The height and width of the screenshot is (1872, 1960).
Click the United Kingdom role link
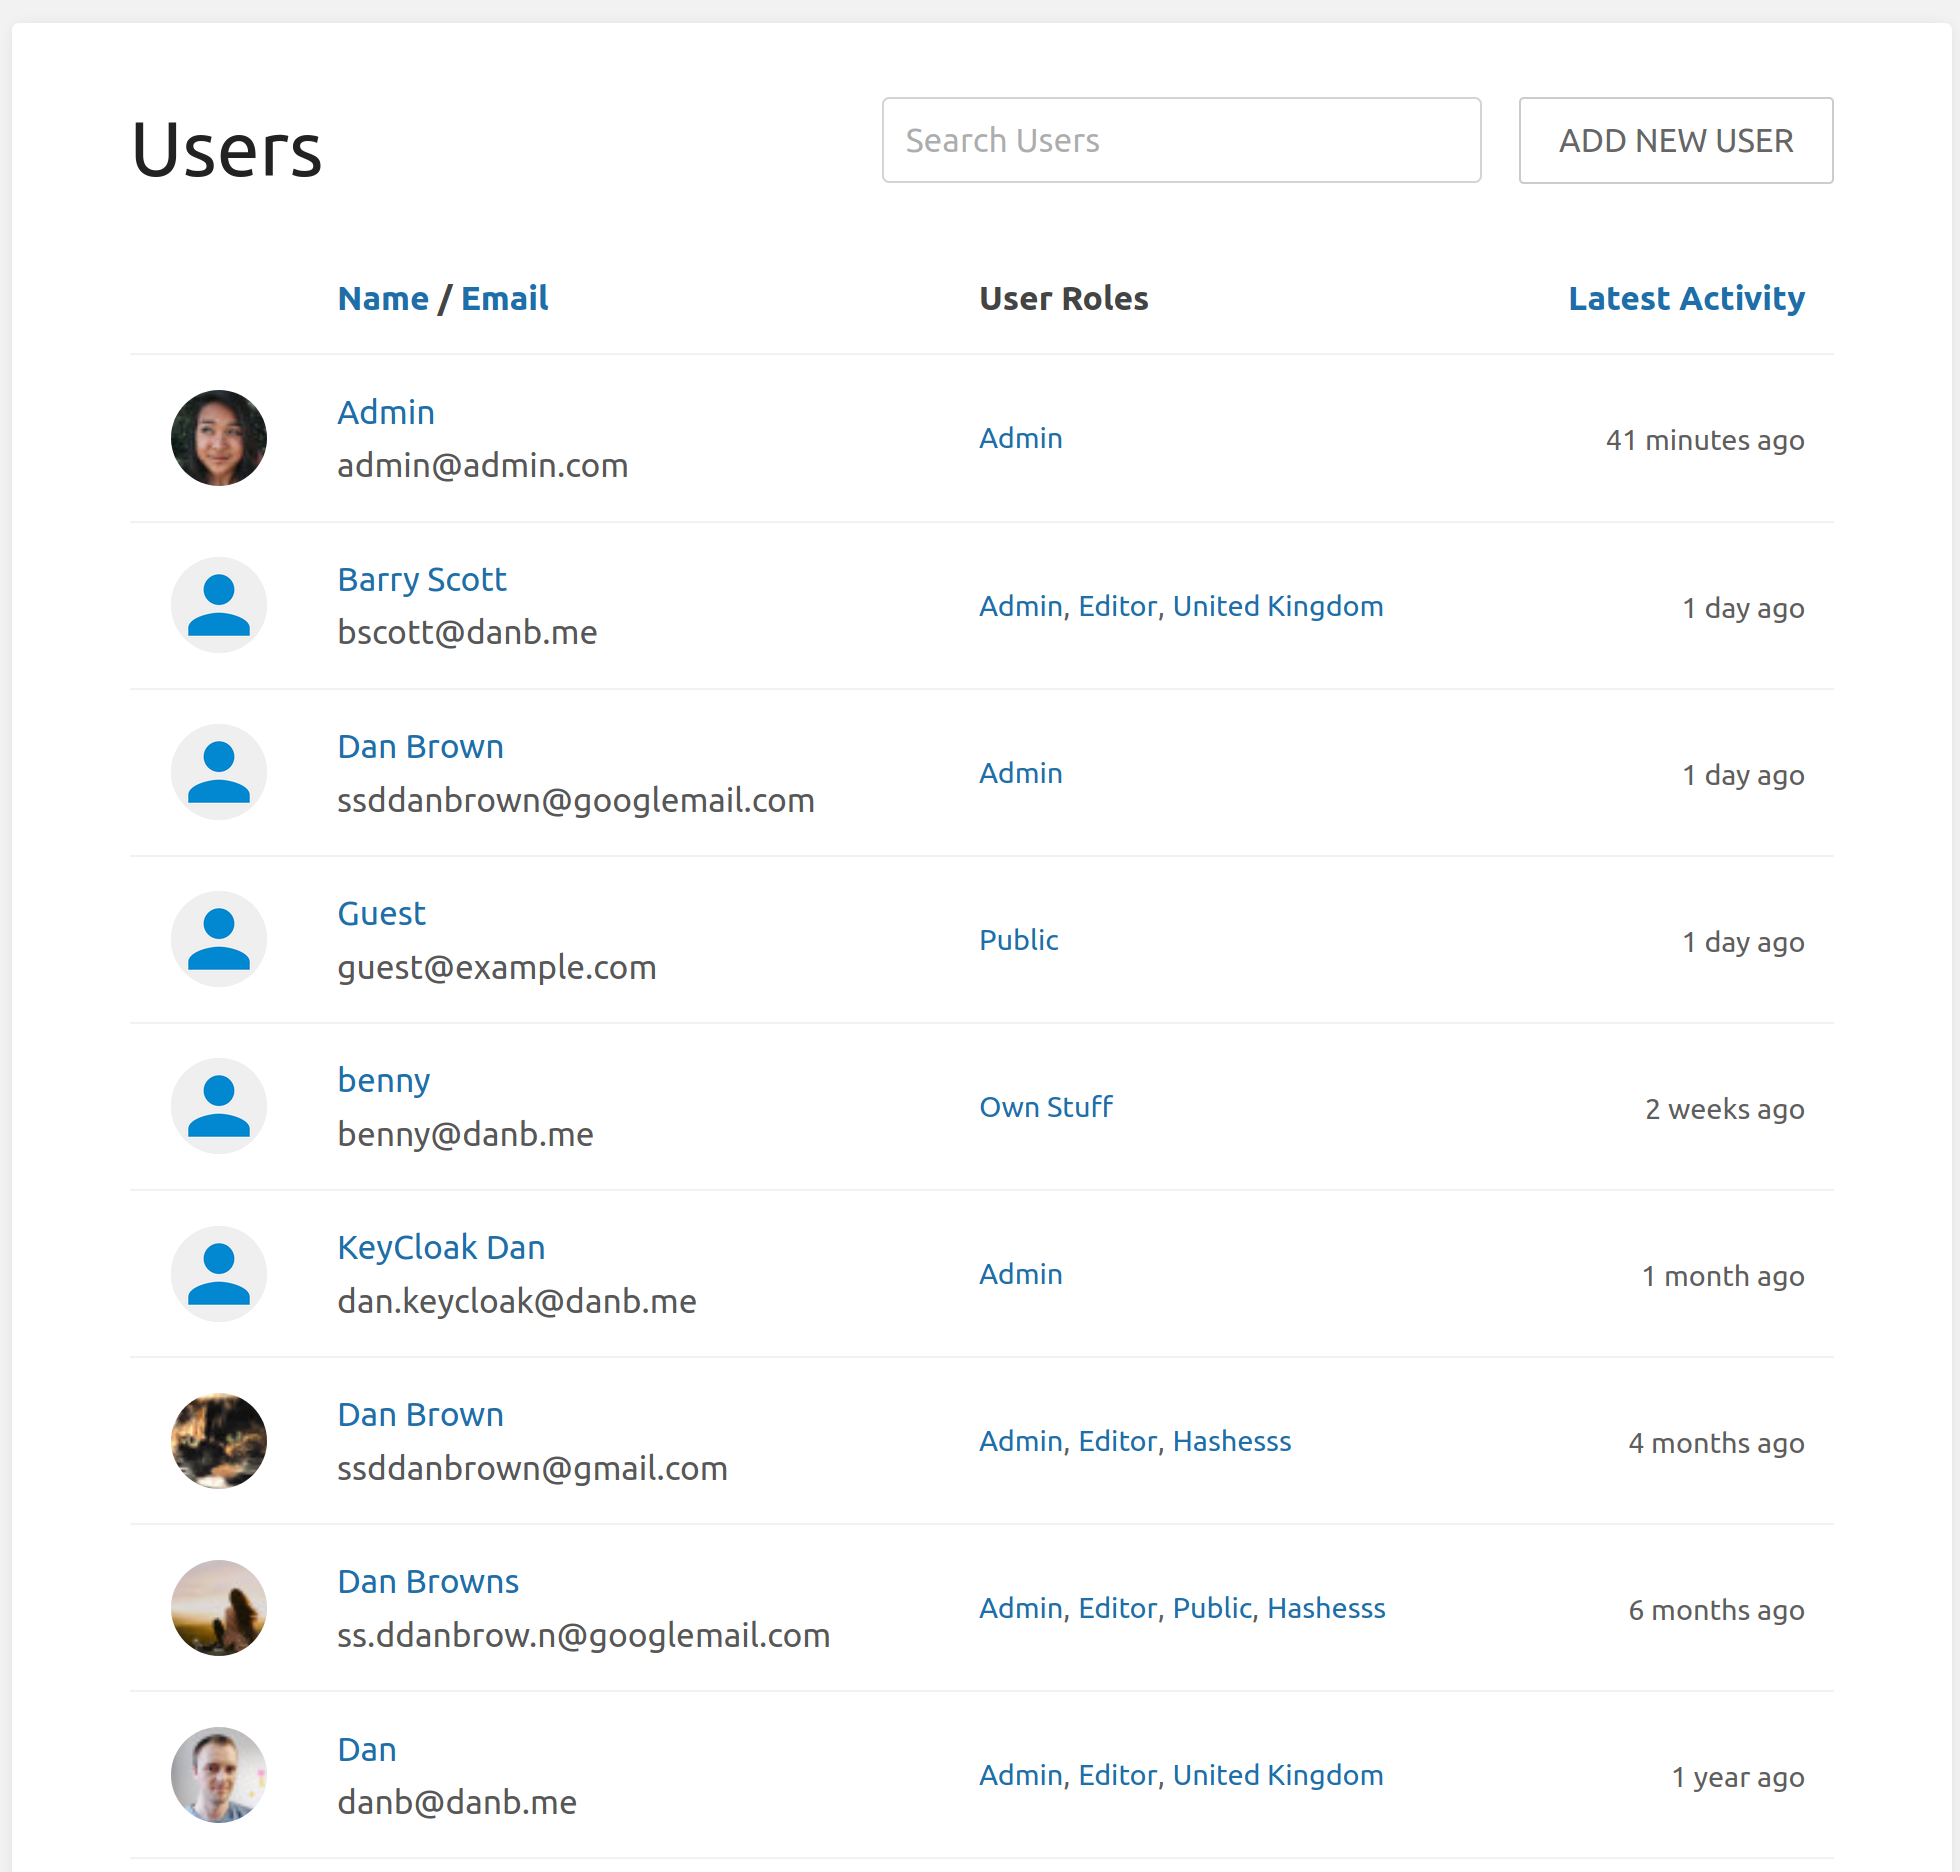tap(1277, 606)
